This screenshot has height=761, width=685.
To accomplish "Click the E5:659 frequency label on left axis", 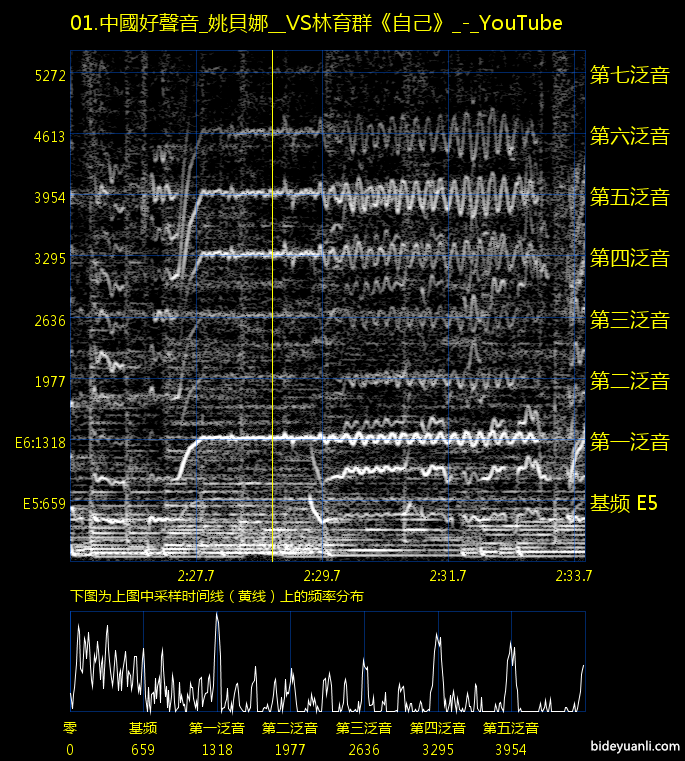I will tap(44, 504).
